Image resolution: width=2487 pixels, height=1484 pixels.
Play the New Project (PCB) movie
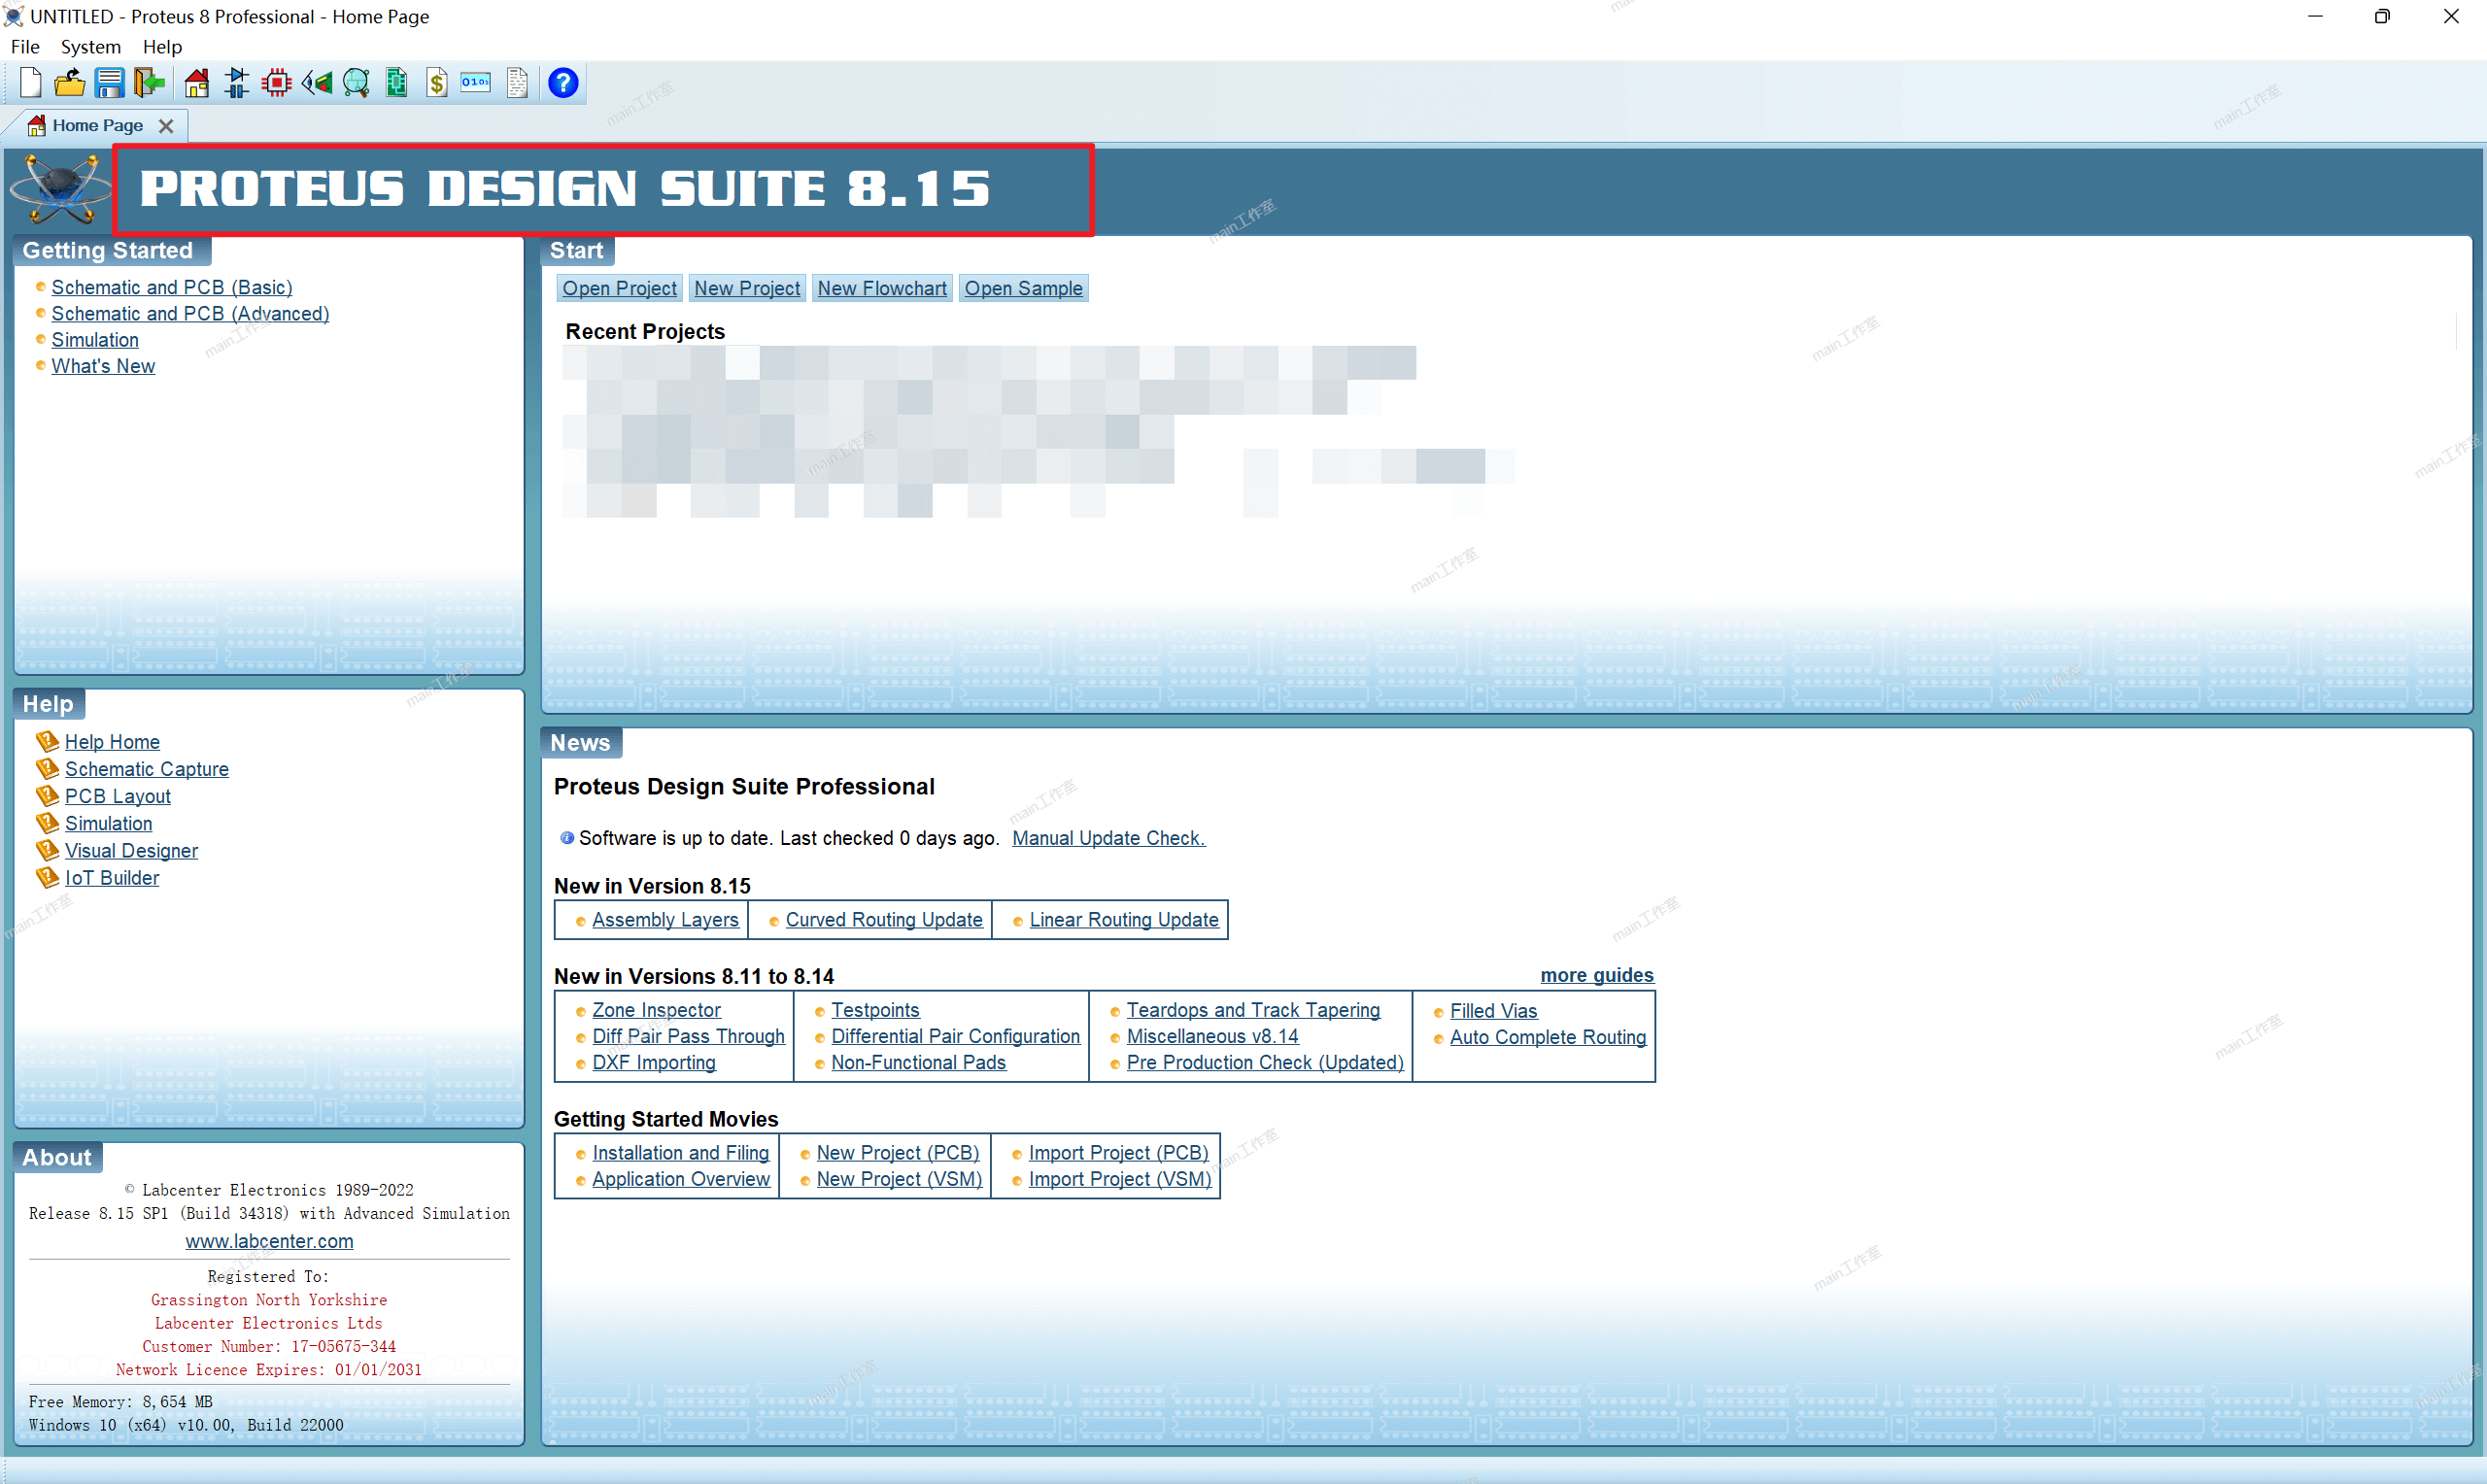coord(897,1154)
